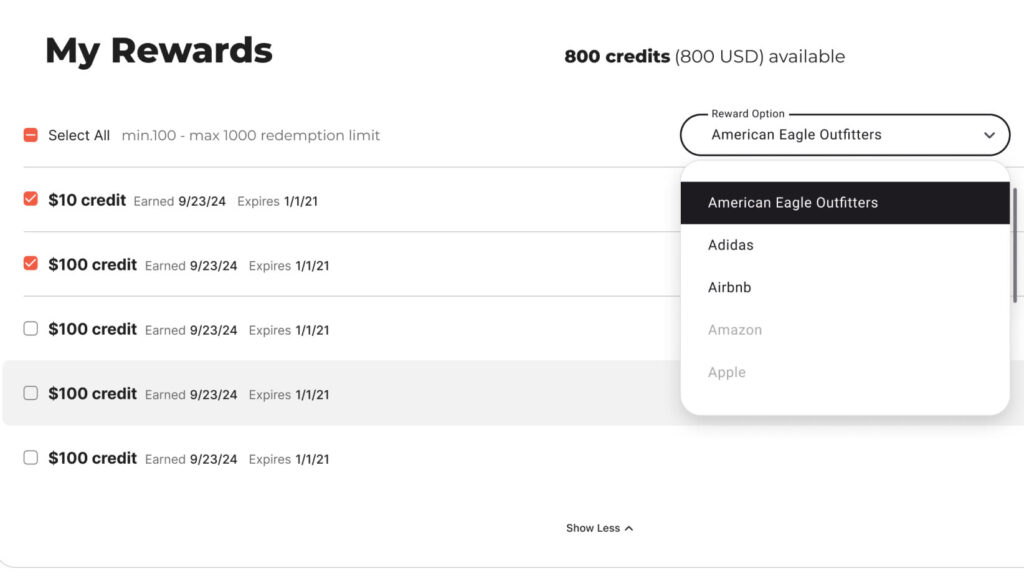Viewport: 1024px width, 576px height.
Task: Toggle the Select All indeterminate checkbox
Action: click(x=30, y=135)
